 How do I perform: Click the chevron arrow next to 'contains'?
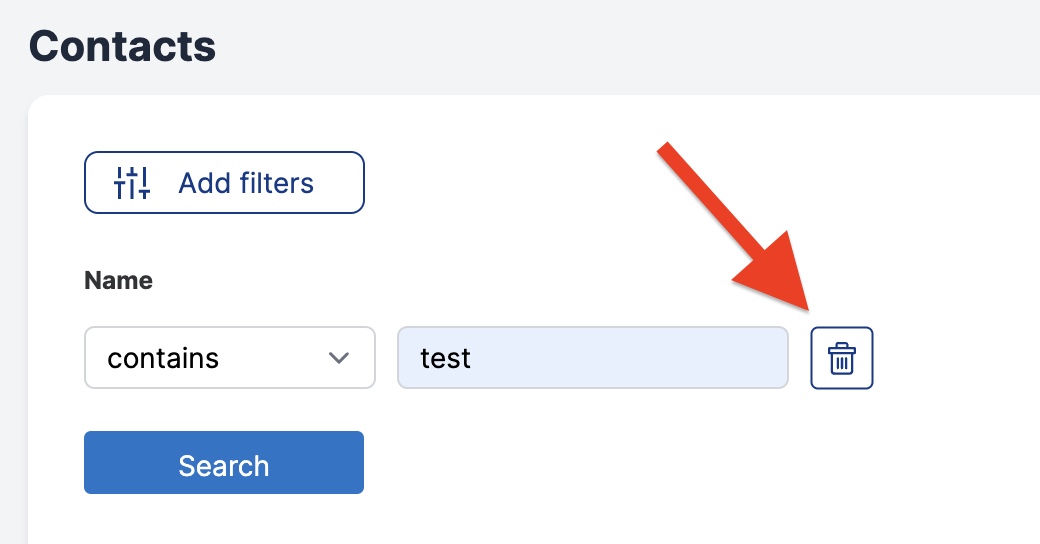click(339, 358)
